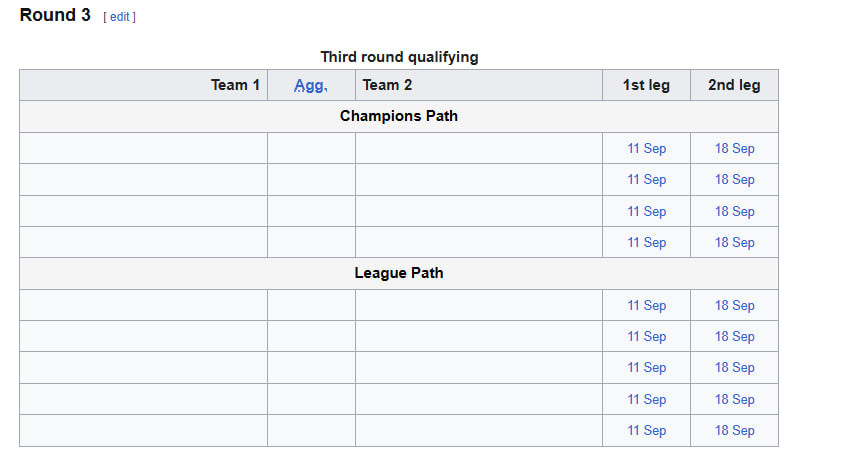Open 11 Sep in last League Path row

pyautogui.click(x=646, y=431)
